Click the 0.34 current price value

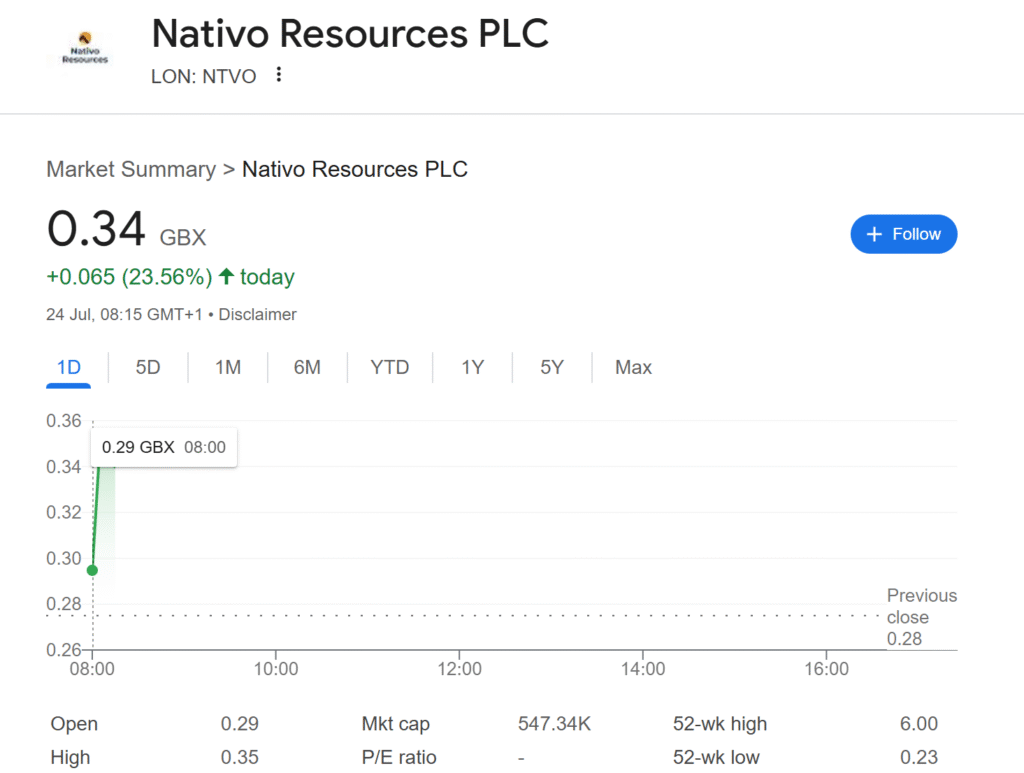point(97,229)
